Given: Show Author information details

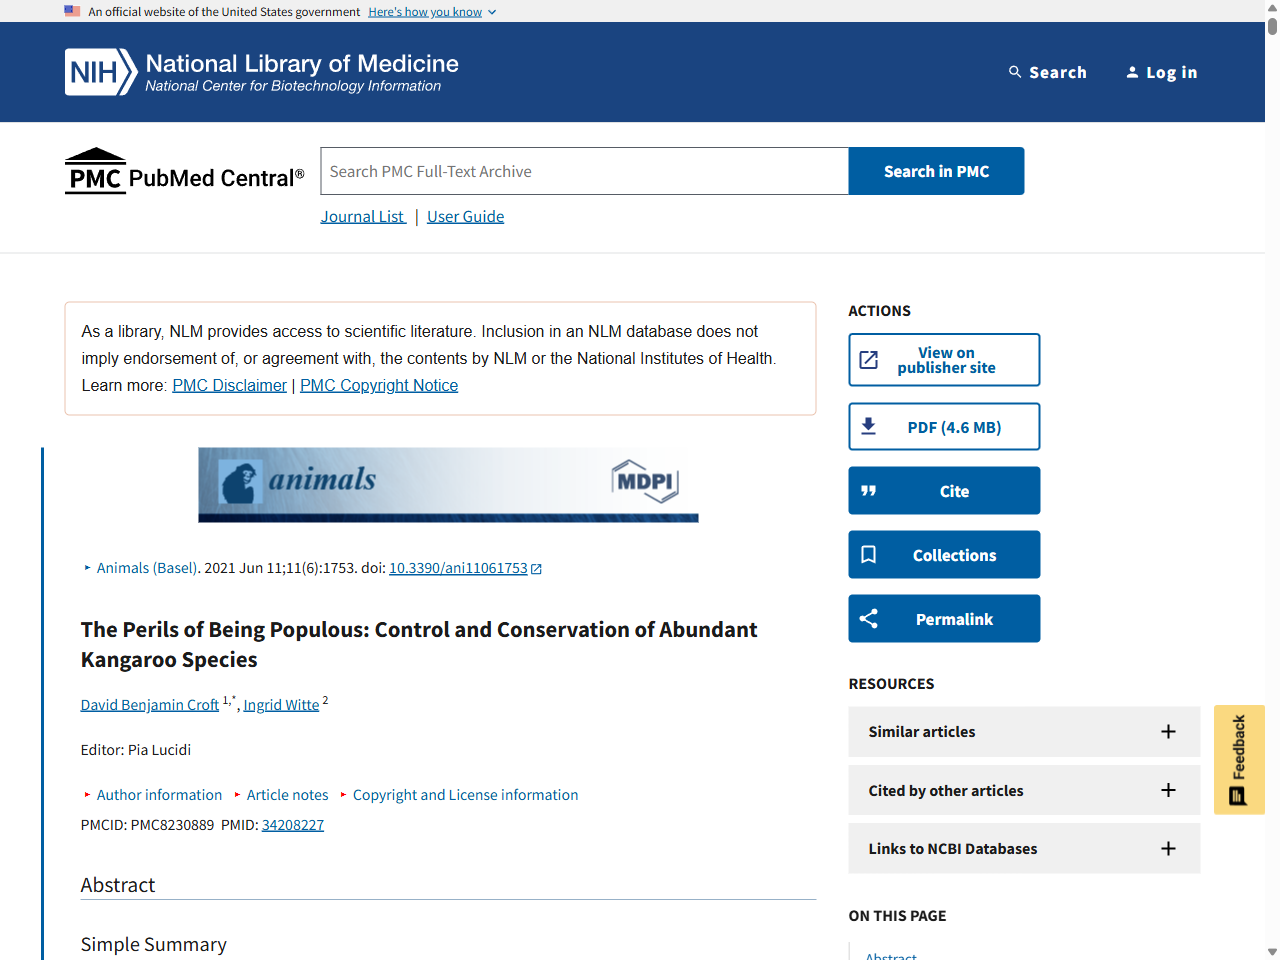Looking at the screenshot, I should click(159, 795).
